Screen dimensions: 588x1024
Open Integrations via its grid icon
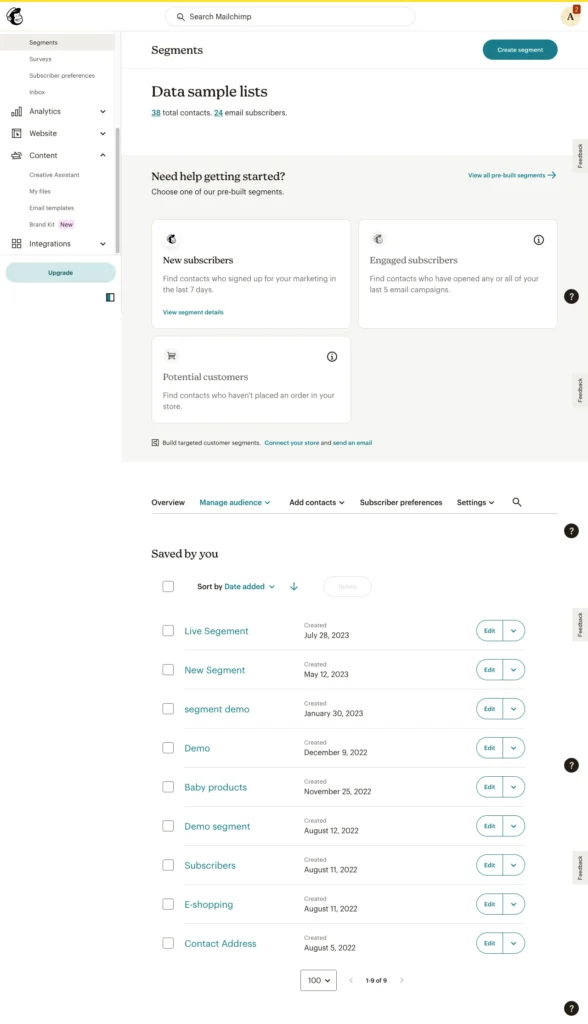click(x=15, y=243)
